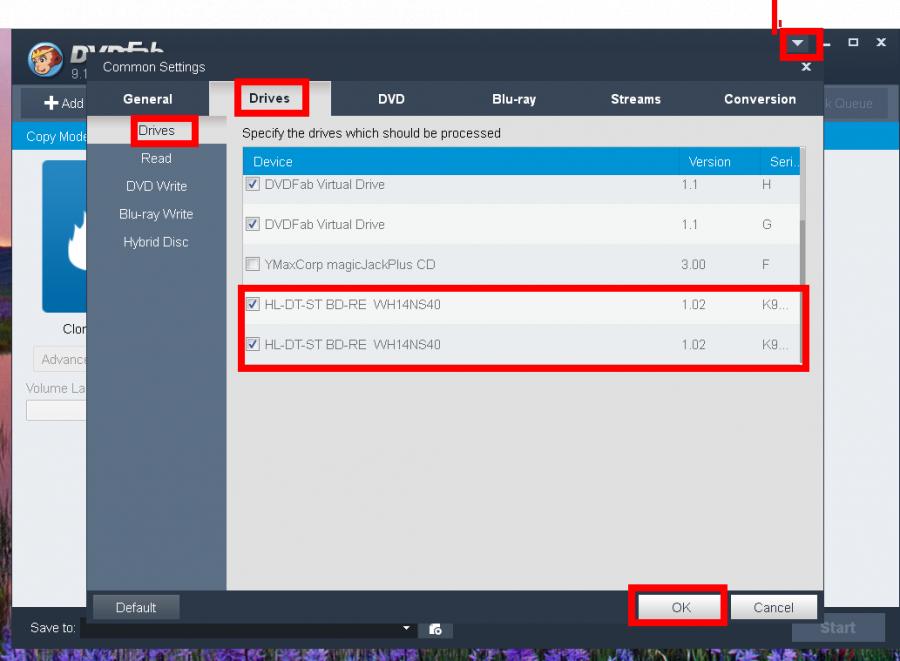Select DVD Write in the sidebar
This screenshot has width=900, height=661.
tap(156, 186)
